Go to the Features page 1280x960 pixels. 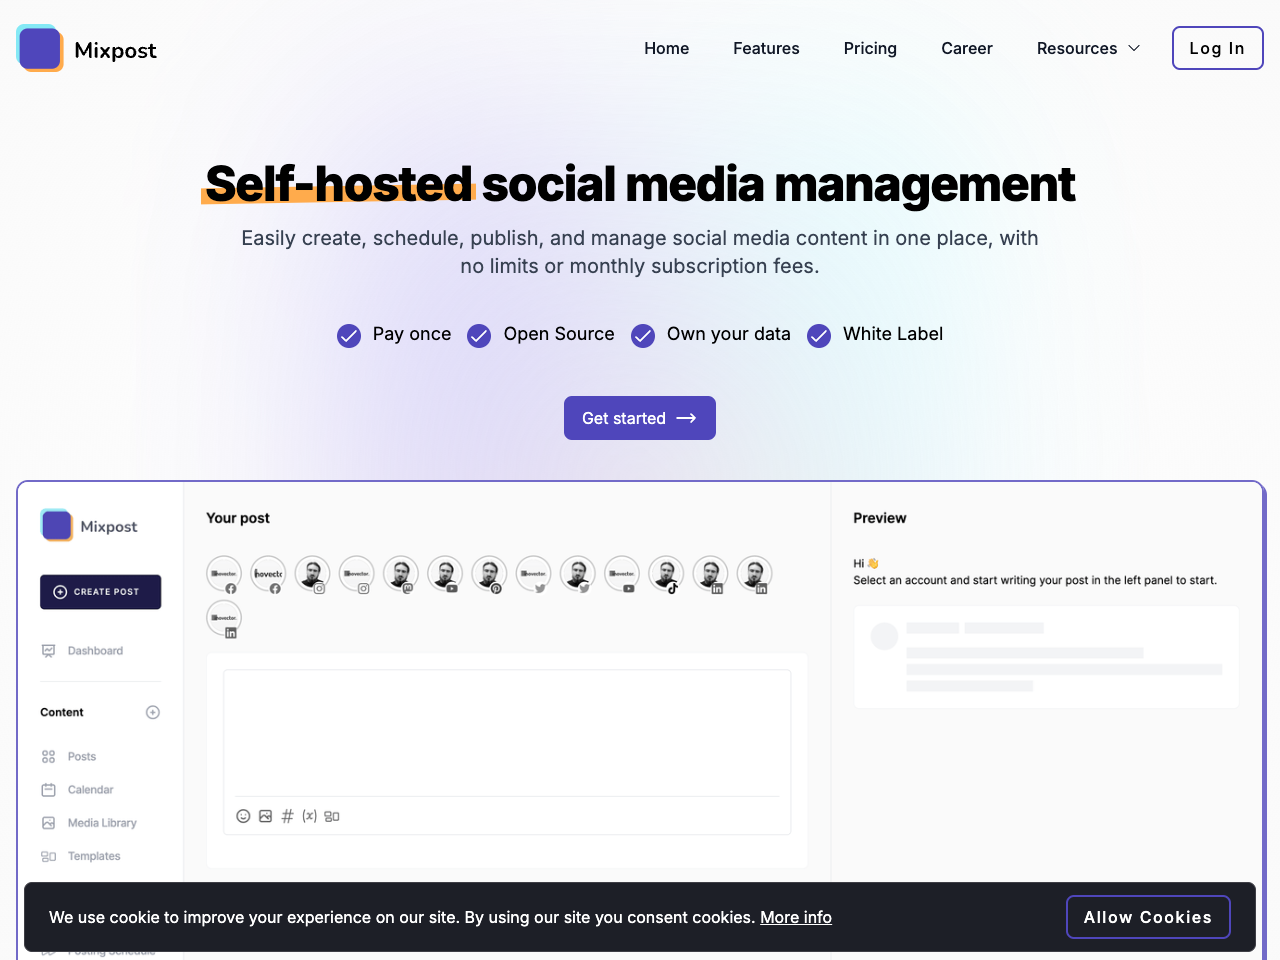(766, 48)
